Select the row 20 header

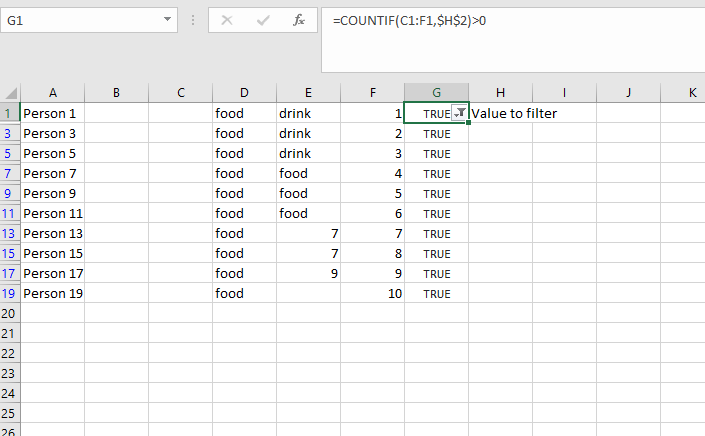click(x=10, y=313)
